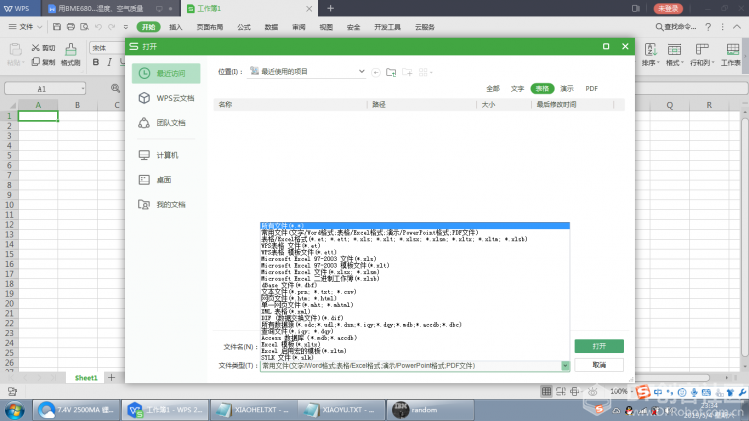Click the green 打开 button
This screenshot has height=421, width=749.
pyautogui.click(x=599, y=346)
